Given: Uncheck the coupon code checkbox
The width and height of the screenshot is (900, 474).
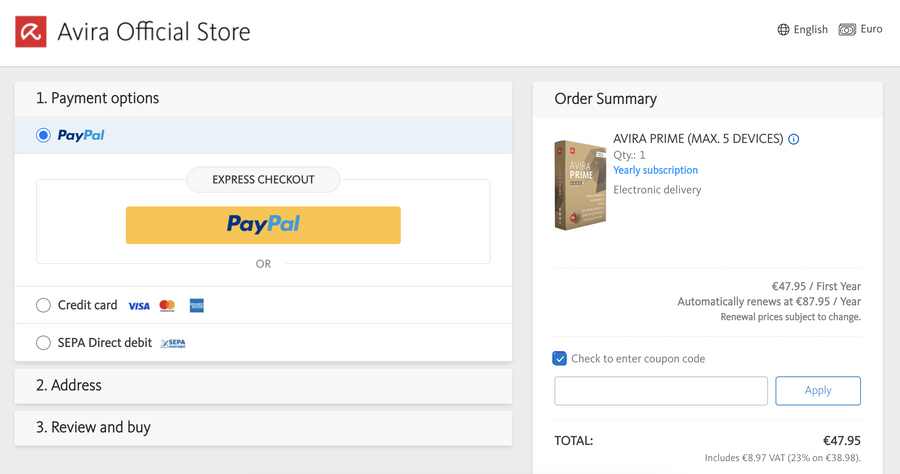Looking at the screenshot, I should click(x=560, y=358).
